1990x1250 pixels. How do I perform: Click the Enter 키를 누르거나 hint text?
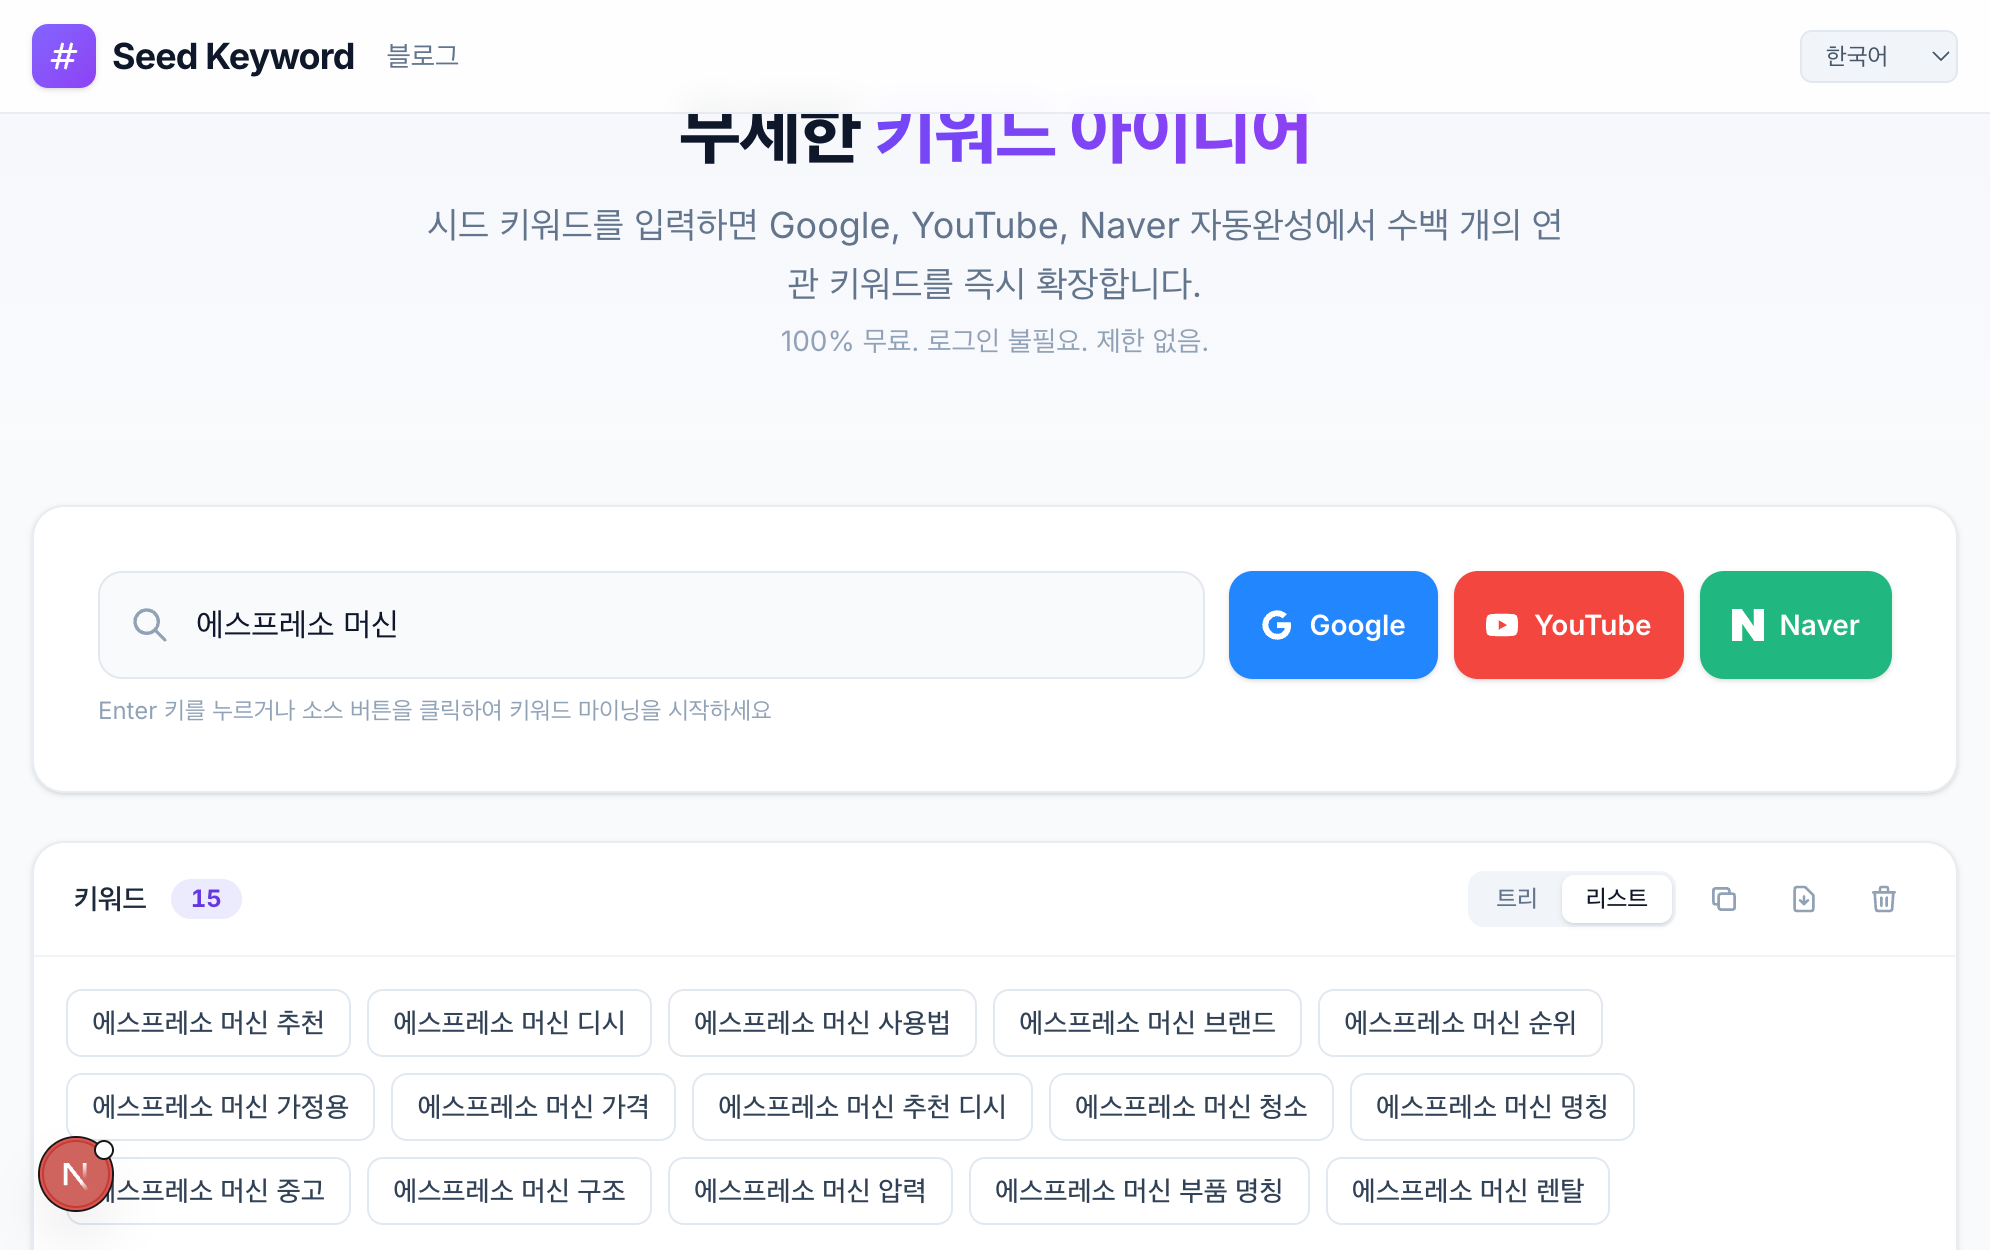click(x=435, y=710)
